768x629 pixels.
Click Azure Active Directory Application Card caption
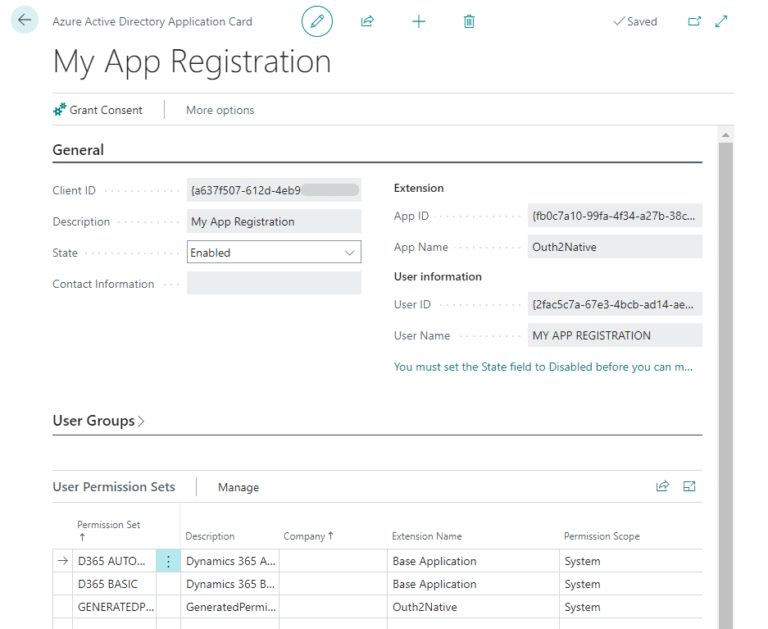(x=152, y=22)
